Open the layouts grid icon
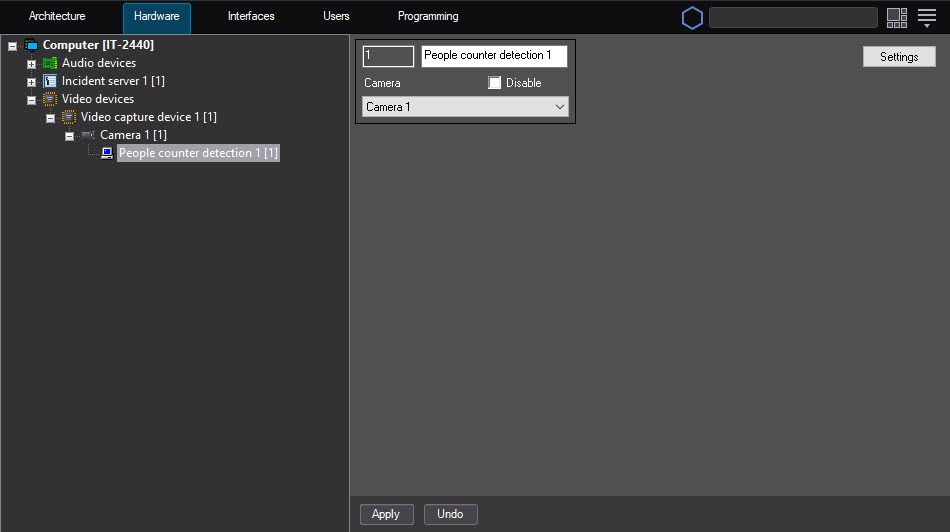This screenshot has width=950, height=532. (896, 17)
